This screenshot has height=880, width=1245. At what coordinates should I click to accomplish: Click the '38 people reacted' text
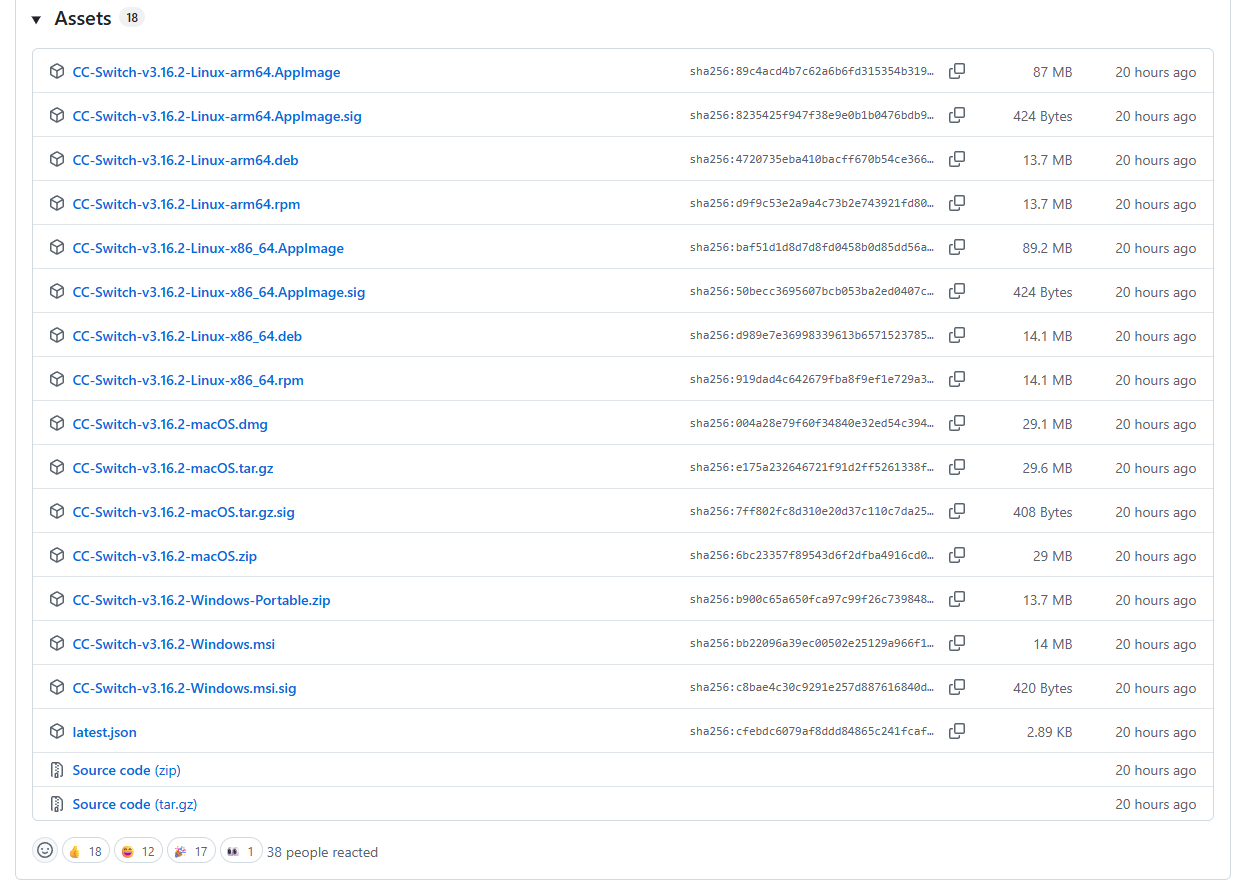point(322,852)
